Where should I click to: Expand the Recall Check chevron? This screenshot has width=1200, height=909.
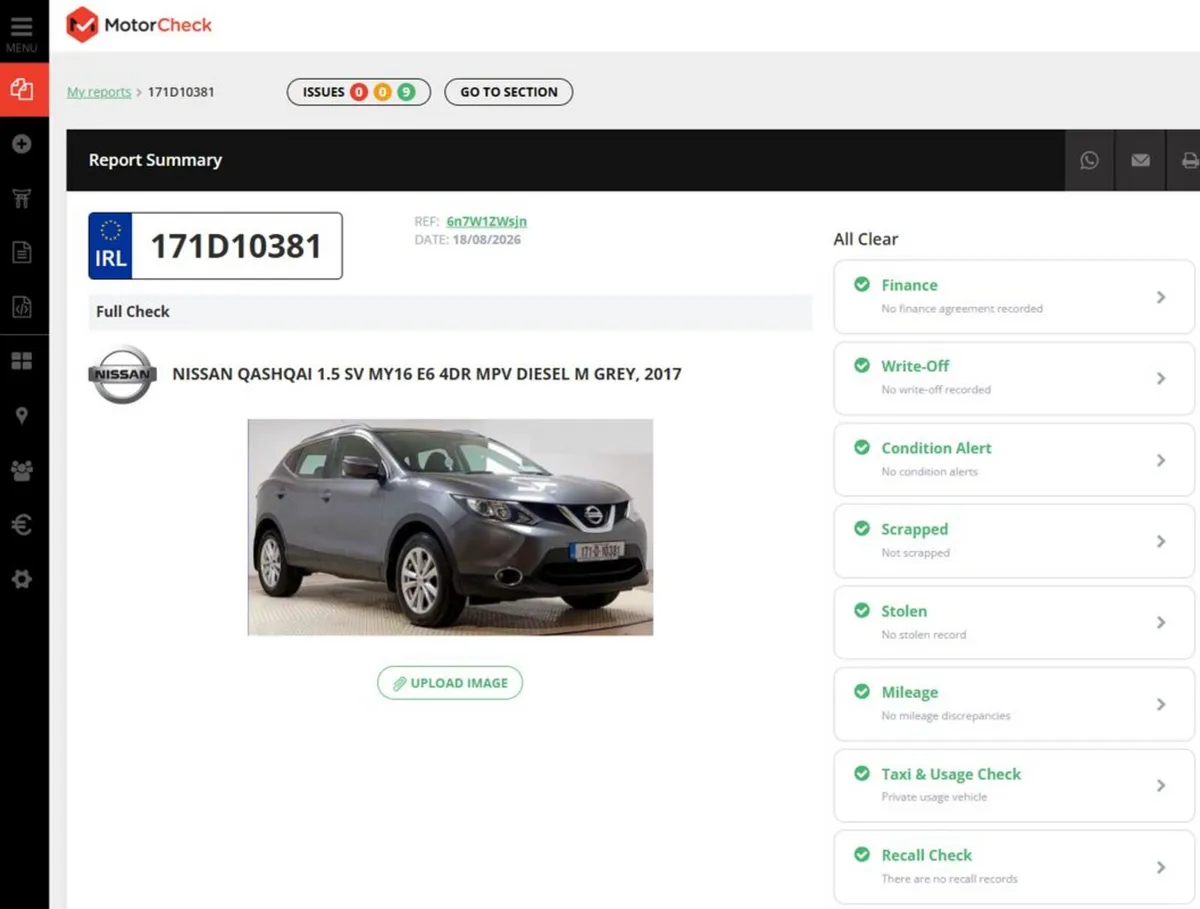point(1161,867)
